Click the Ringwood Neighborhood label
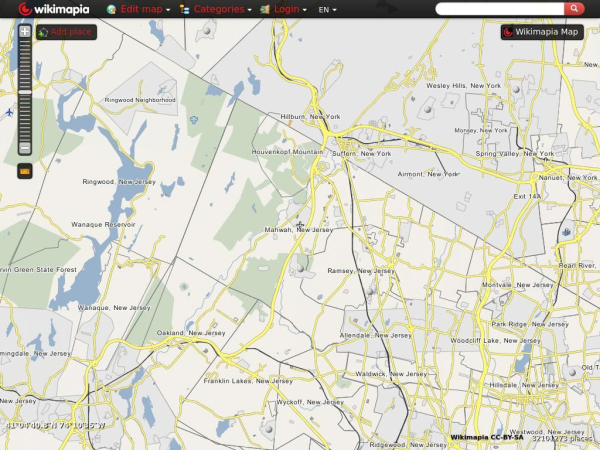The width and height of the screenshot is (600, 450). coord(140,100)
